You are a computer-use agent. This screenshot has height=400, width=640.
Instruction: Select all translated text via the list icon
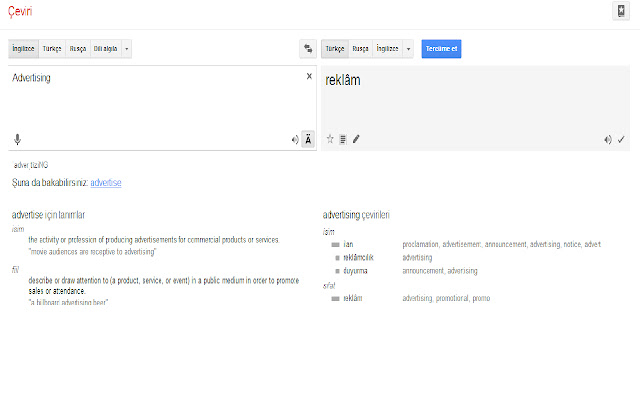click(x=343, y=140)
